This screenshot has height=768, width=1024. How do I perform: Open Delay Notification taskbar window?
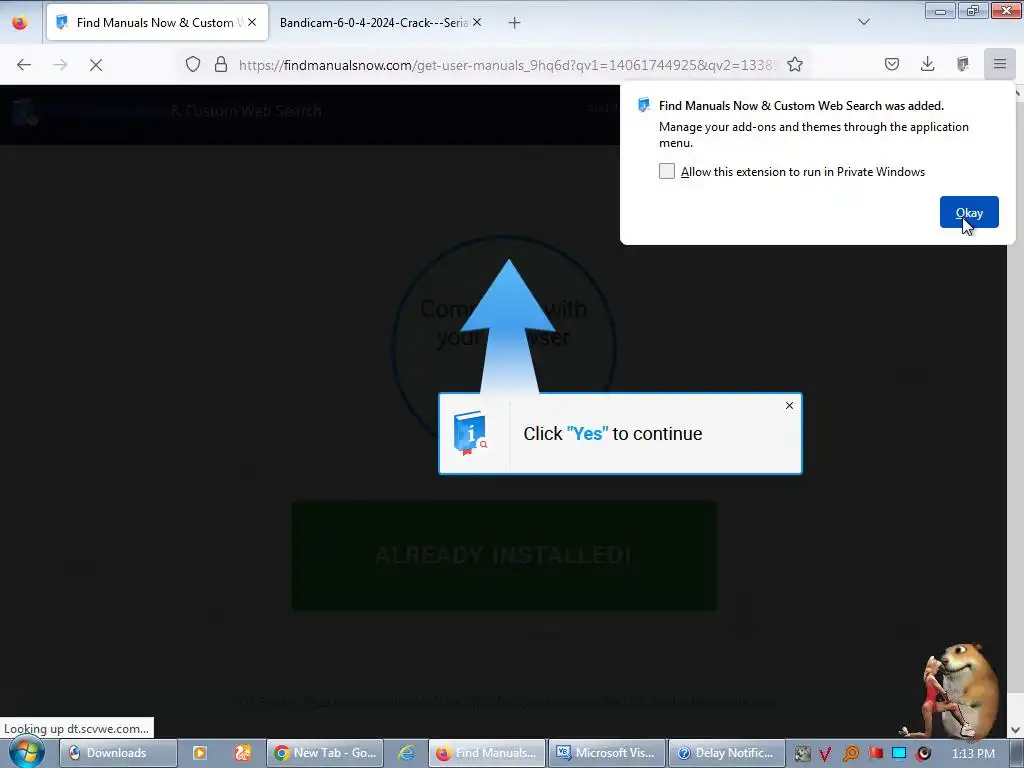point(727,753)
